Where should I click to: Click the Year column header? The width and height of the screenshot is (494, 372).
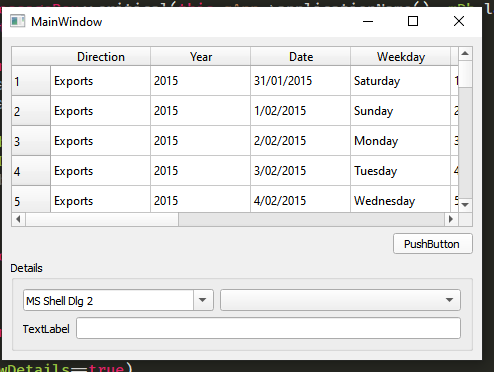coord(201,56)
